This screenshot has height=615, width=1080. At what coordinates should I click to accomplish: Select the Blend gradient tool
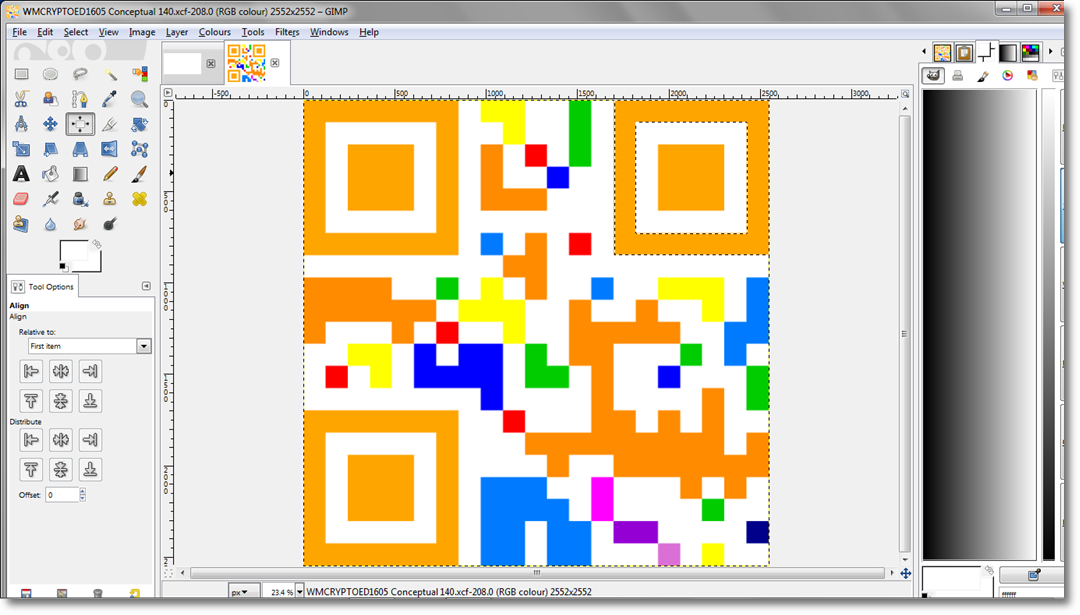[x=80, y=174]
